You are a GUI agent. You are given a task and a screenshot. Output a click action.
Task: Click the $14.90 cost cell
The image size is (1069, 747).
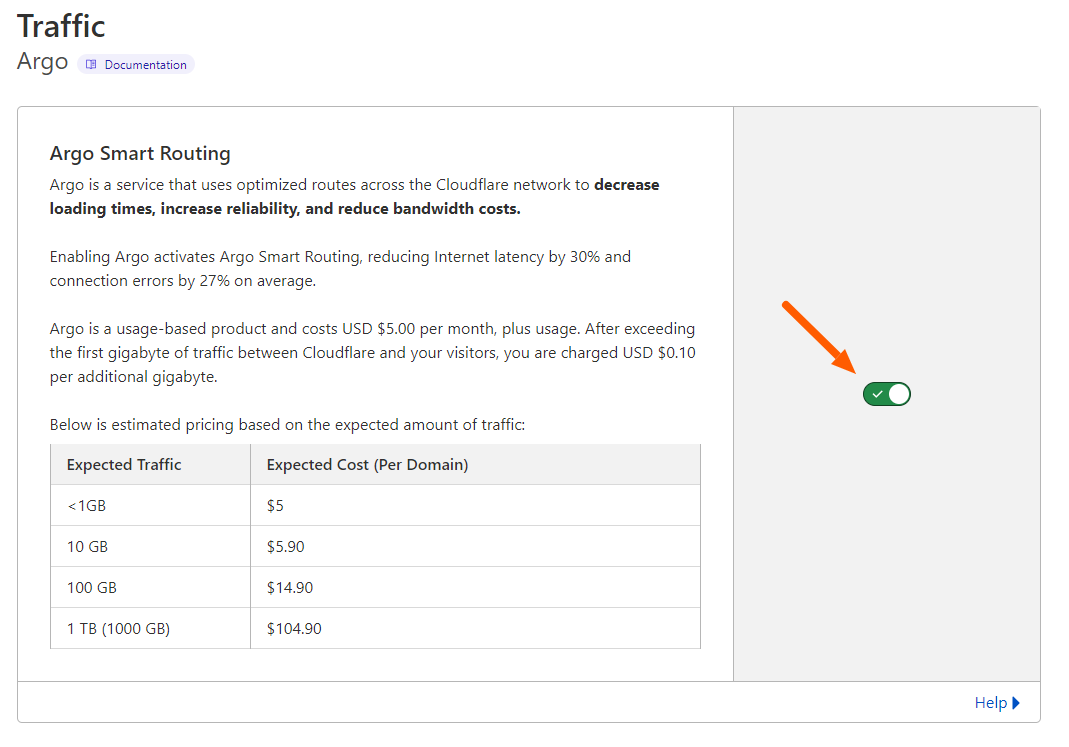(x=290, y=588)
